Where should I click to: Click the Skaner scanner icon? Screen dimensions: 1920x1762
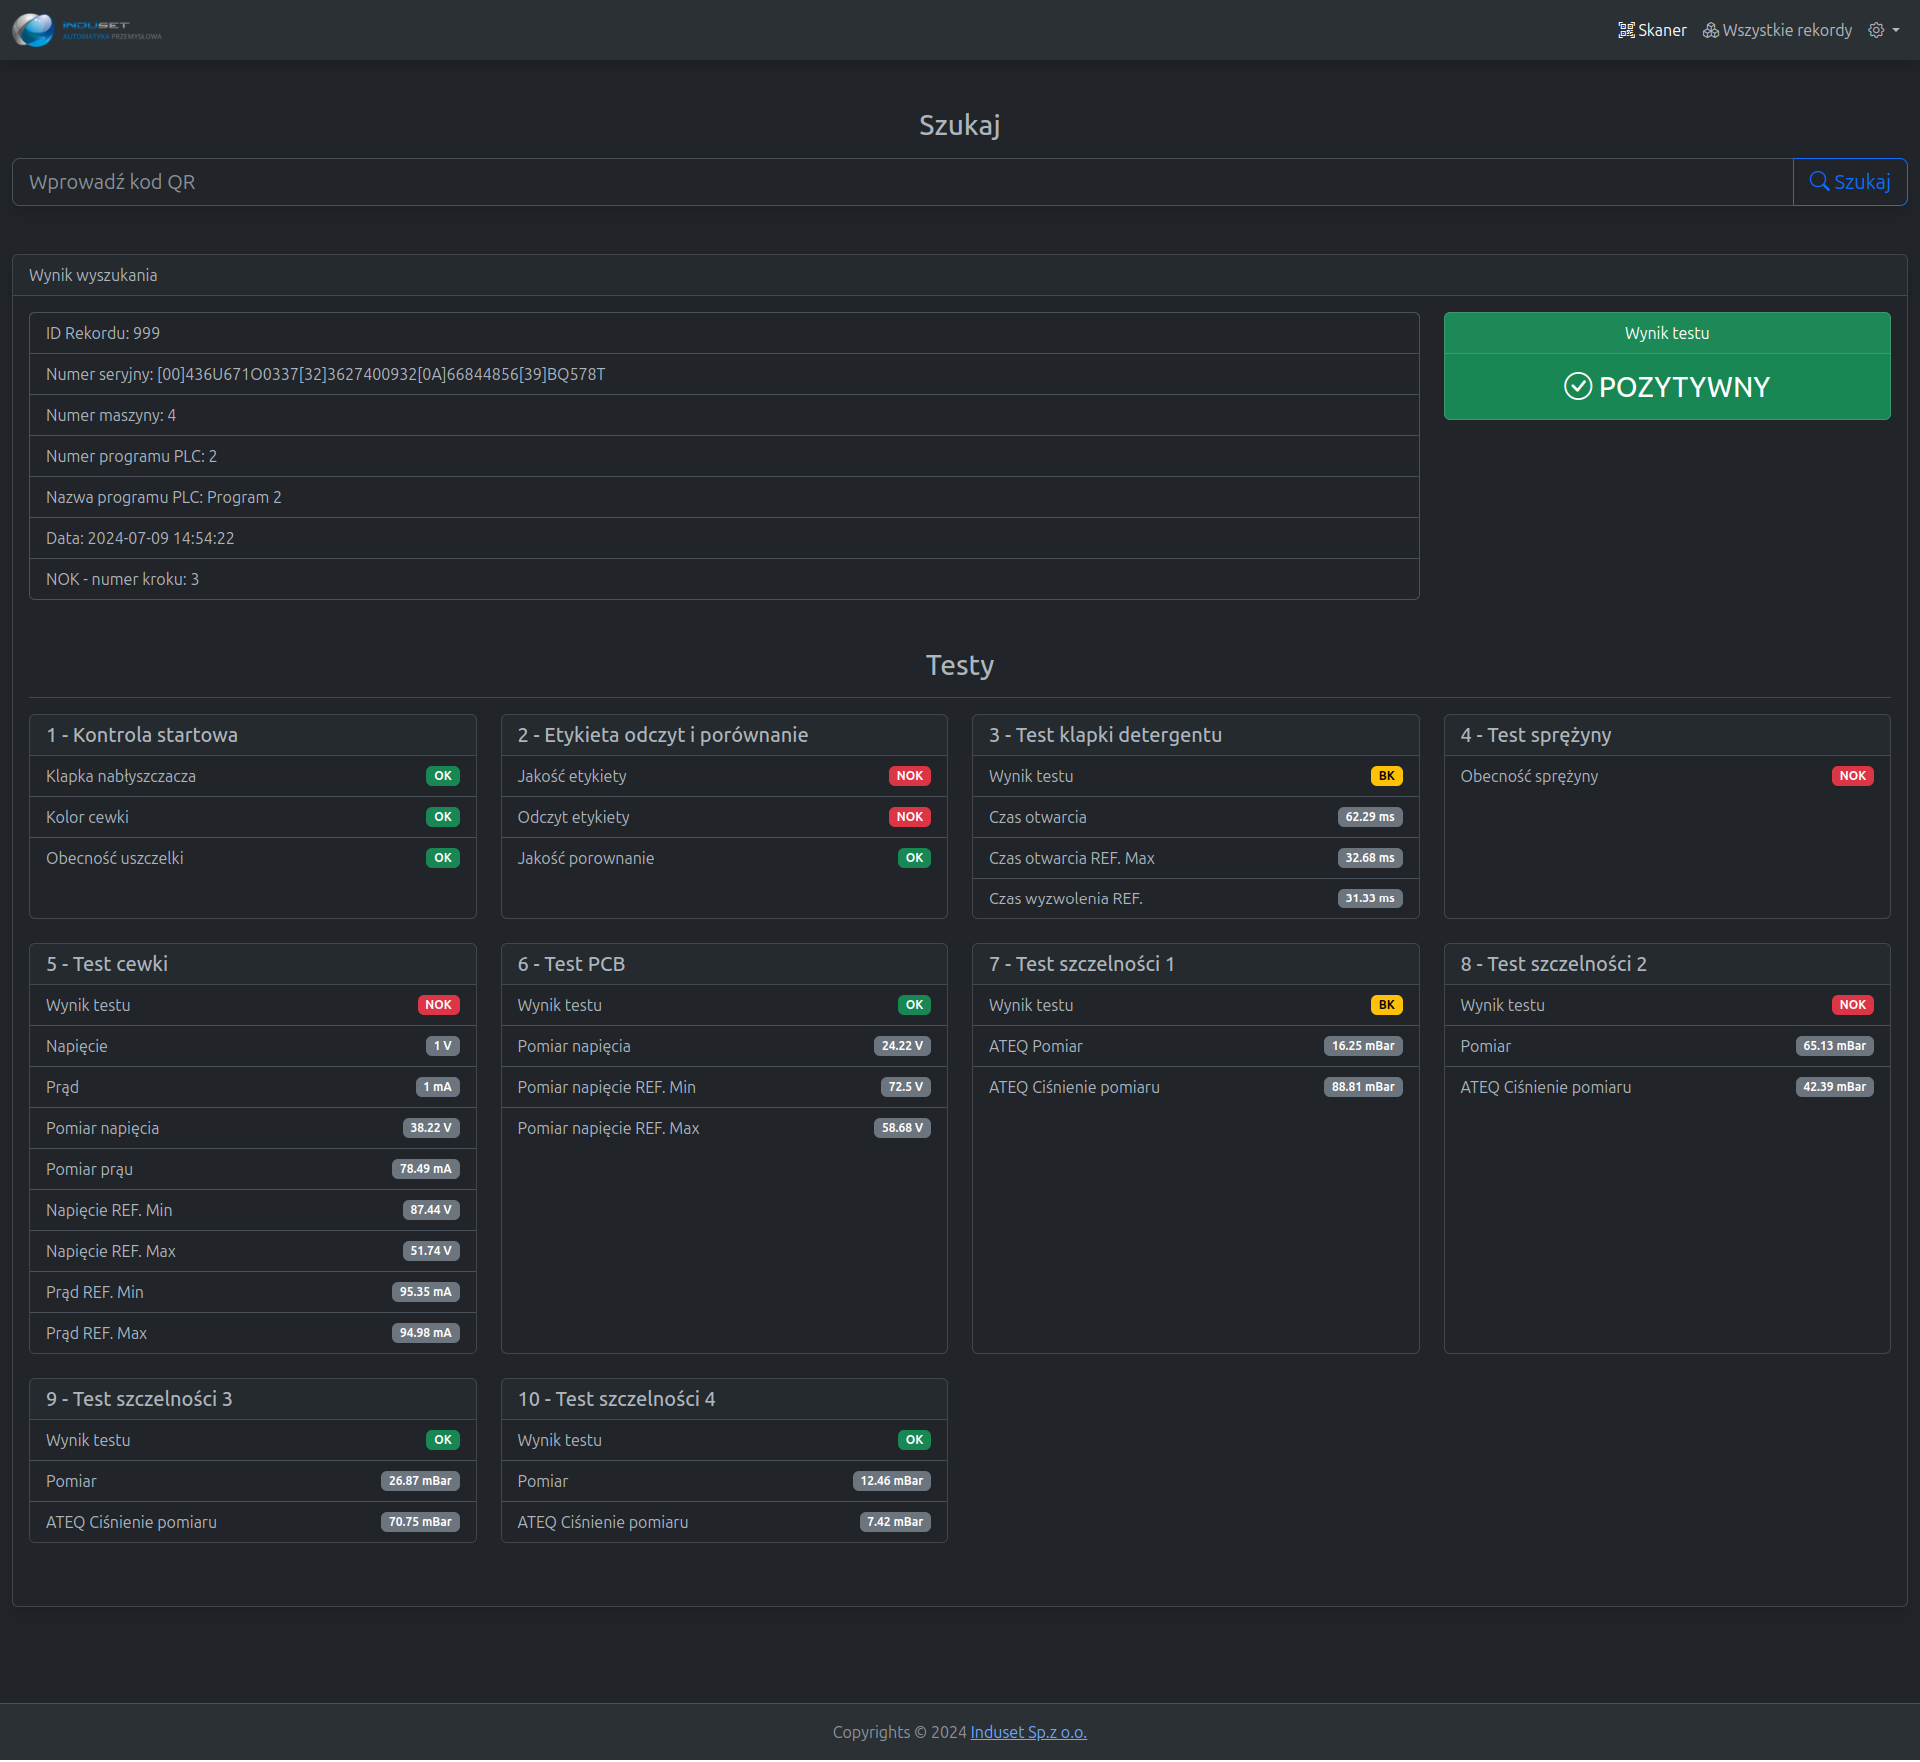tap(1626, 30)
